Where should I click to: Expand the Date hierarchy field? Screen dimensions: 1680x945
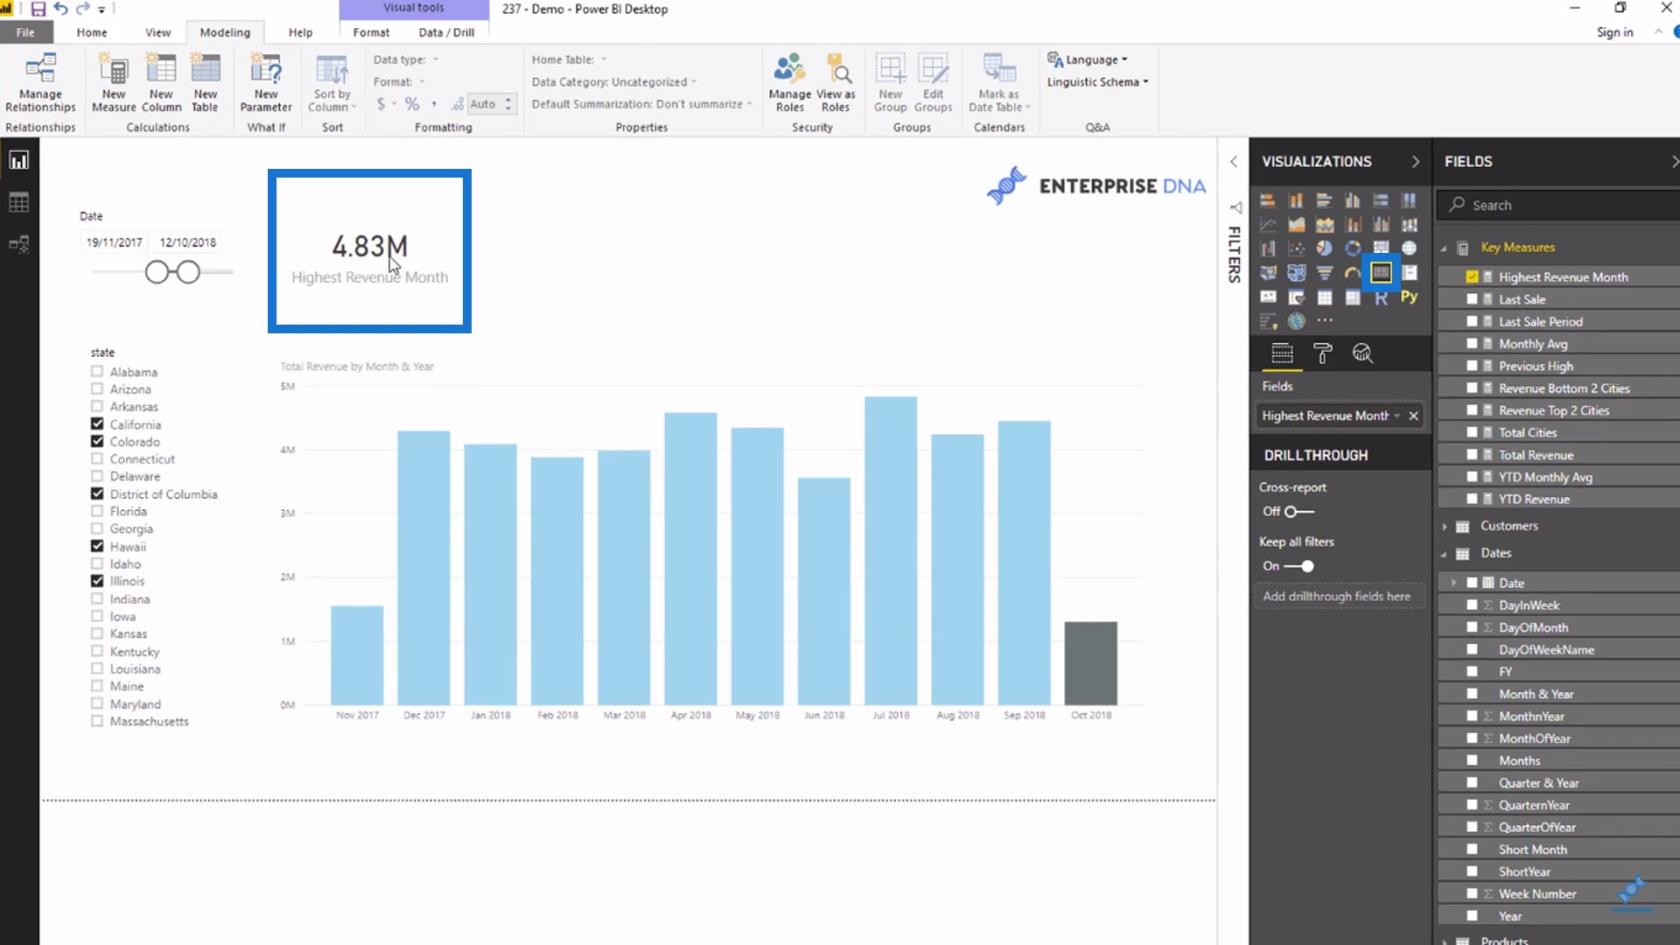click(x=1454, y=582)
